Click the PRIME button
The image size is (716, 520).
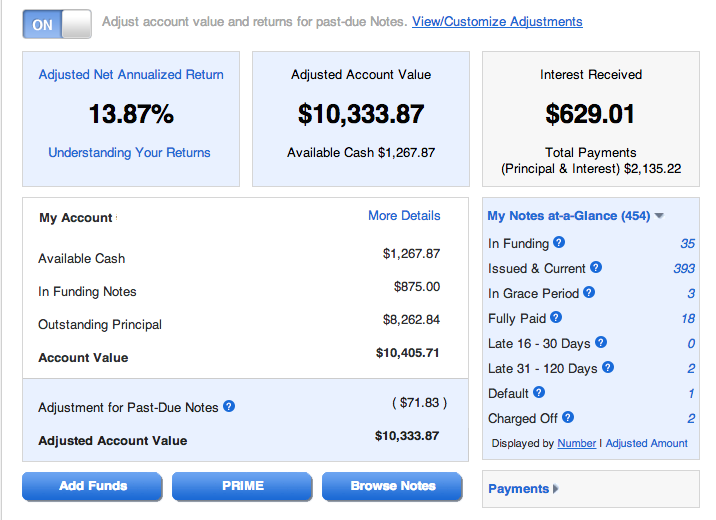tap(242, 486)
